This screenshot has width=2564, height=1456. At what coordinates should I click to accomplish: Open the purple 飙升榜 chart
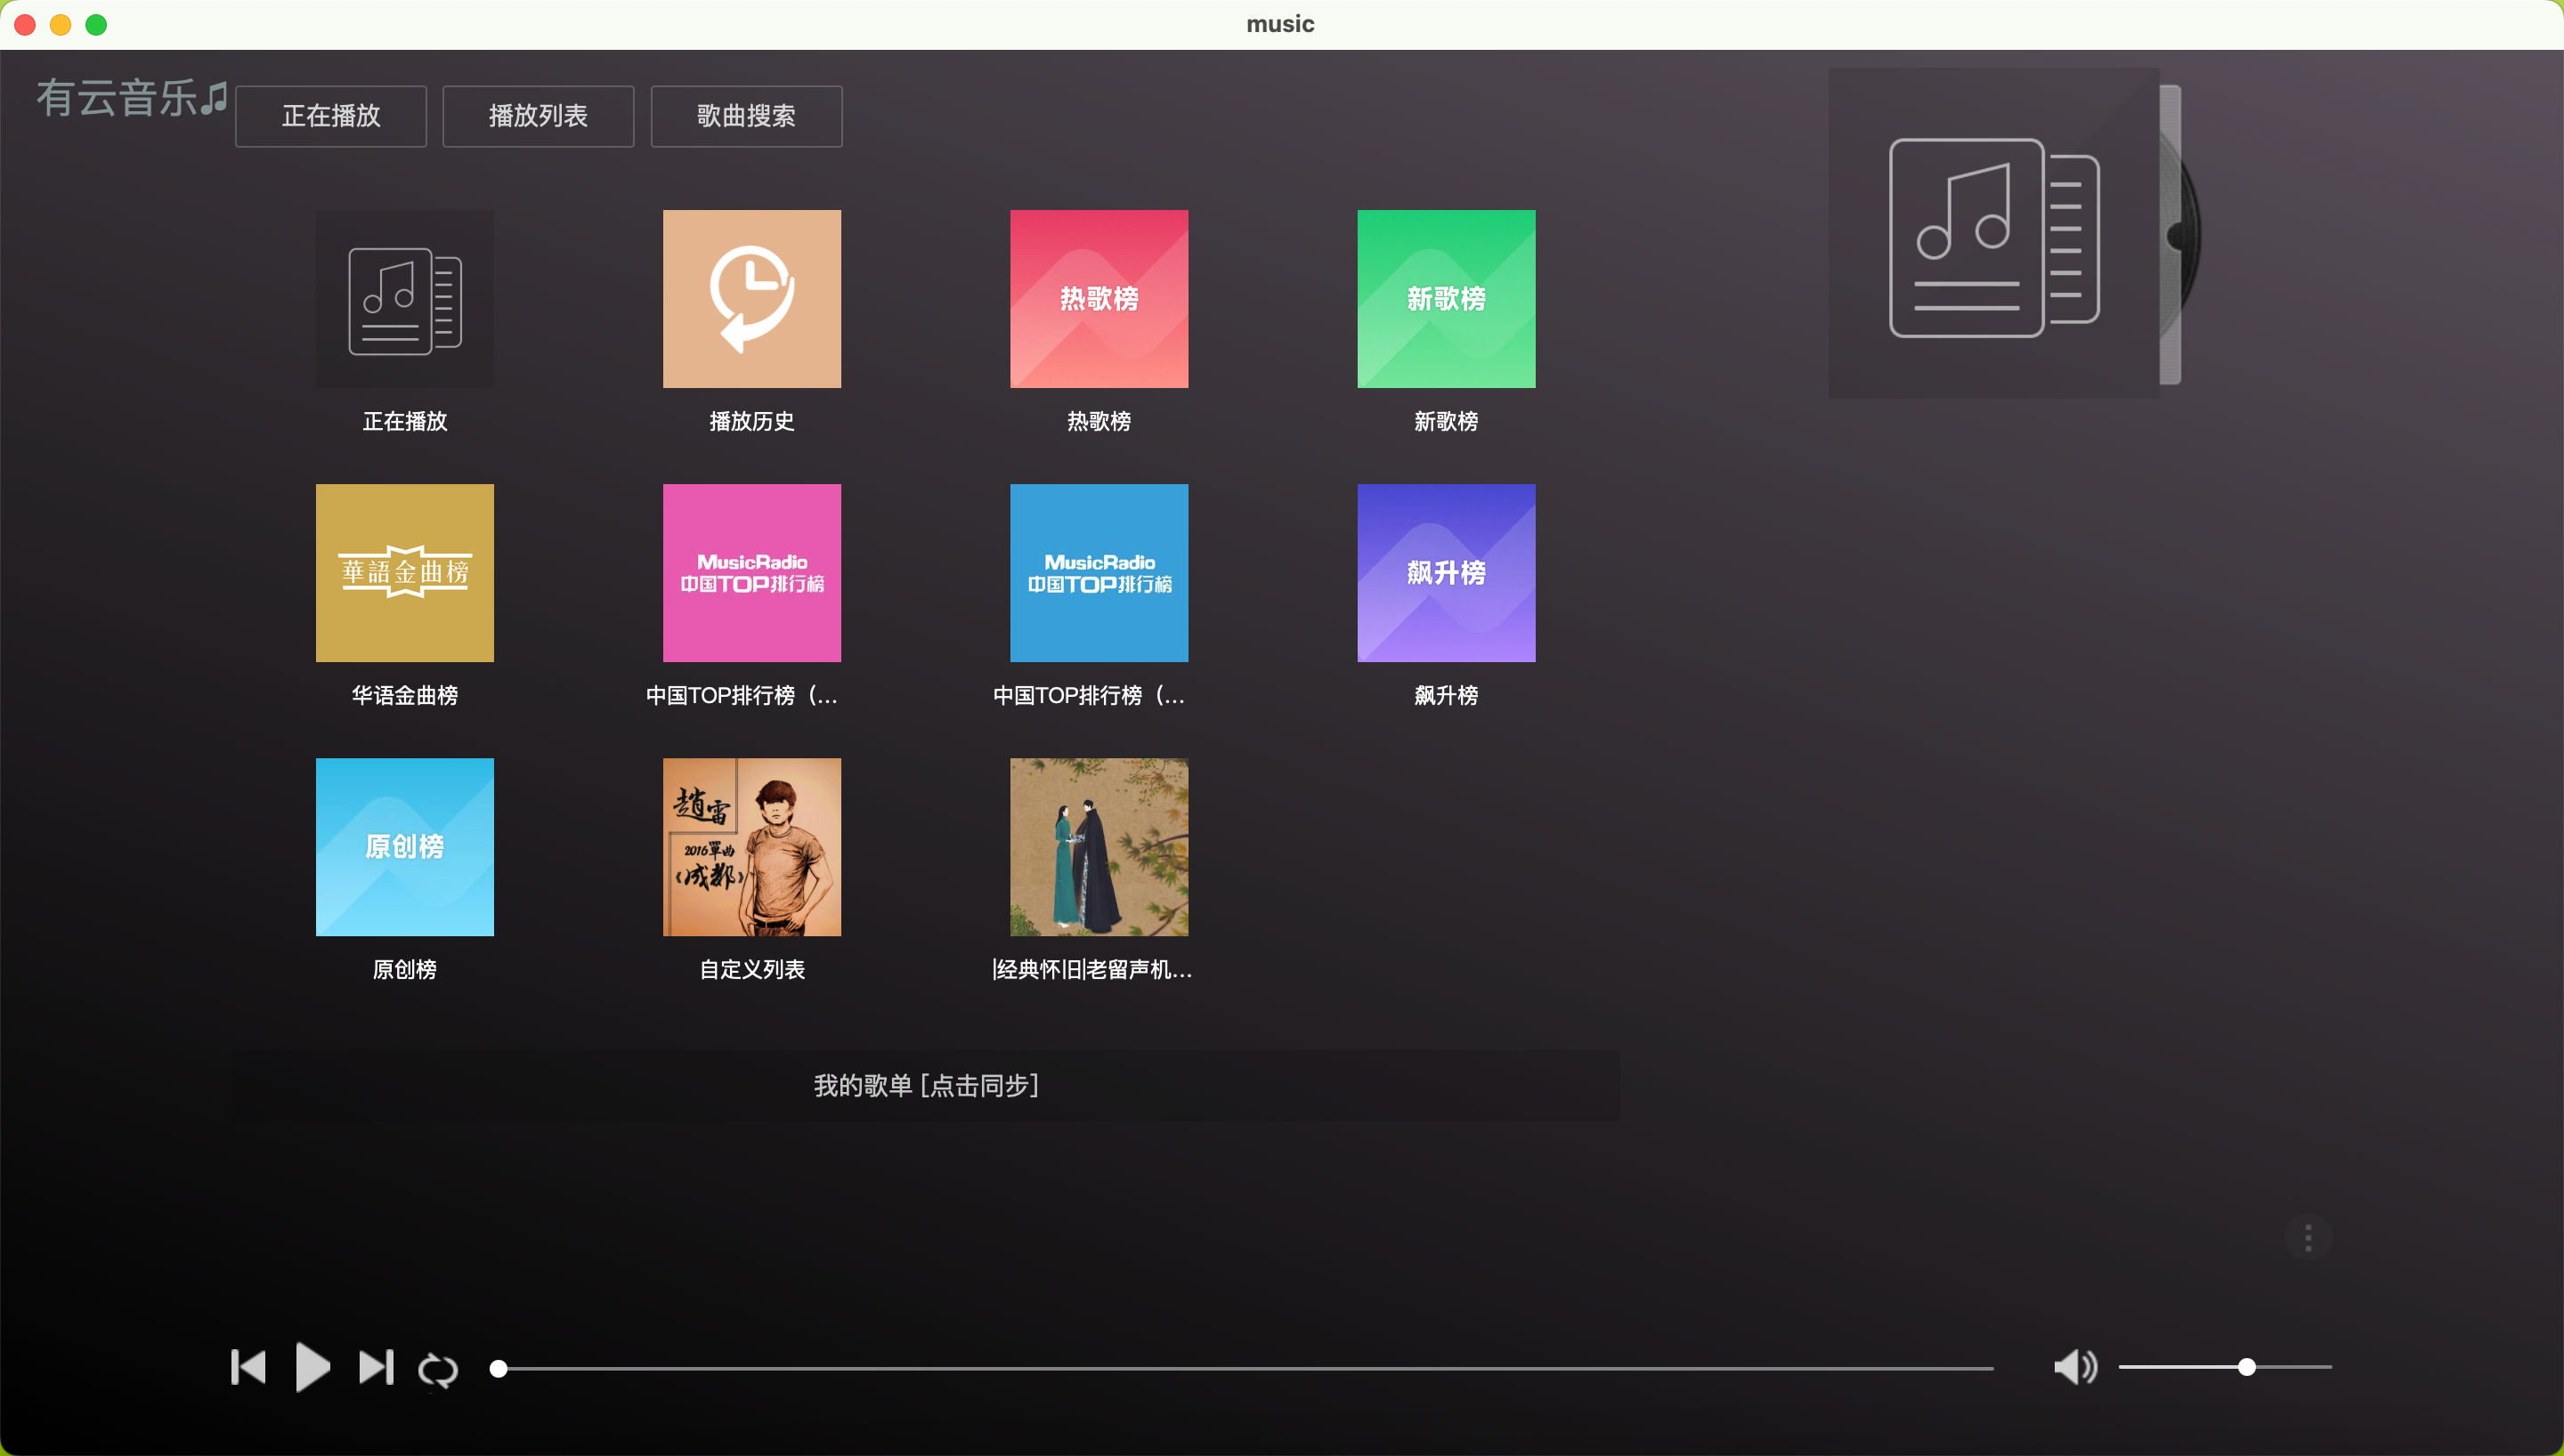(1446, 573)
